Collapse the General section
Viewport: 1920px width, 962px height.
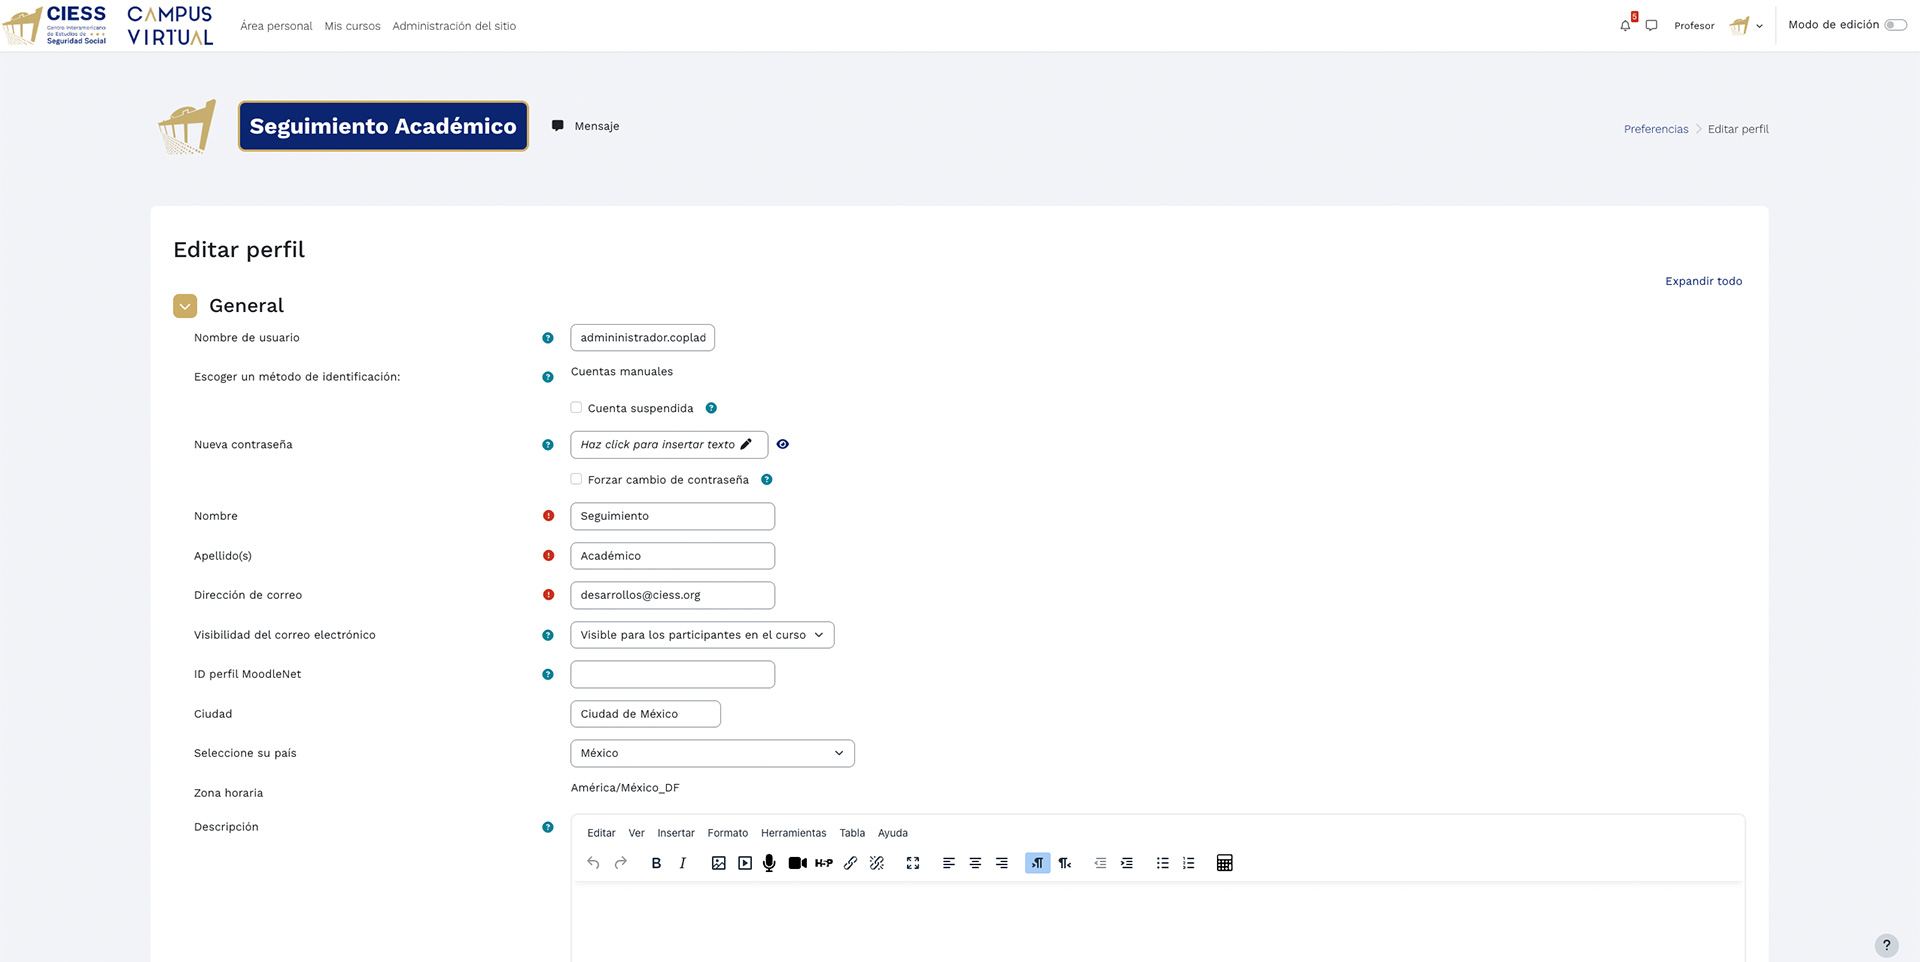185,305
